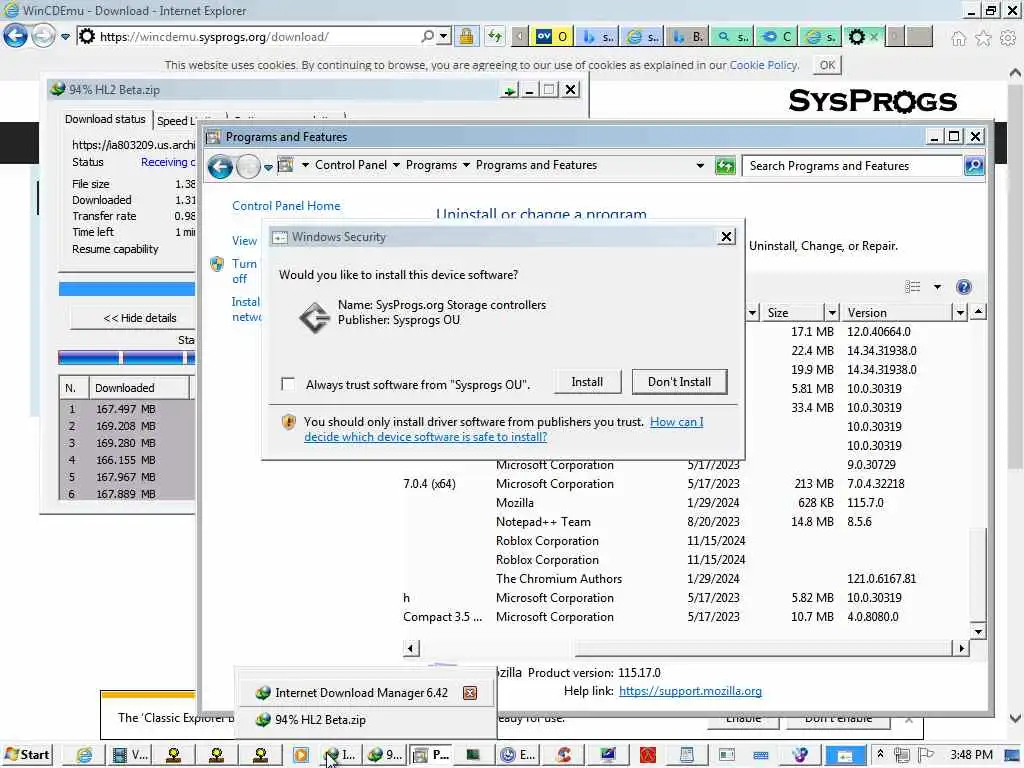Expand Programs breadcrumb dropdown
This screenshot has width=1024, height=768.
466,165
